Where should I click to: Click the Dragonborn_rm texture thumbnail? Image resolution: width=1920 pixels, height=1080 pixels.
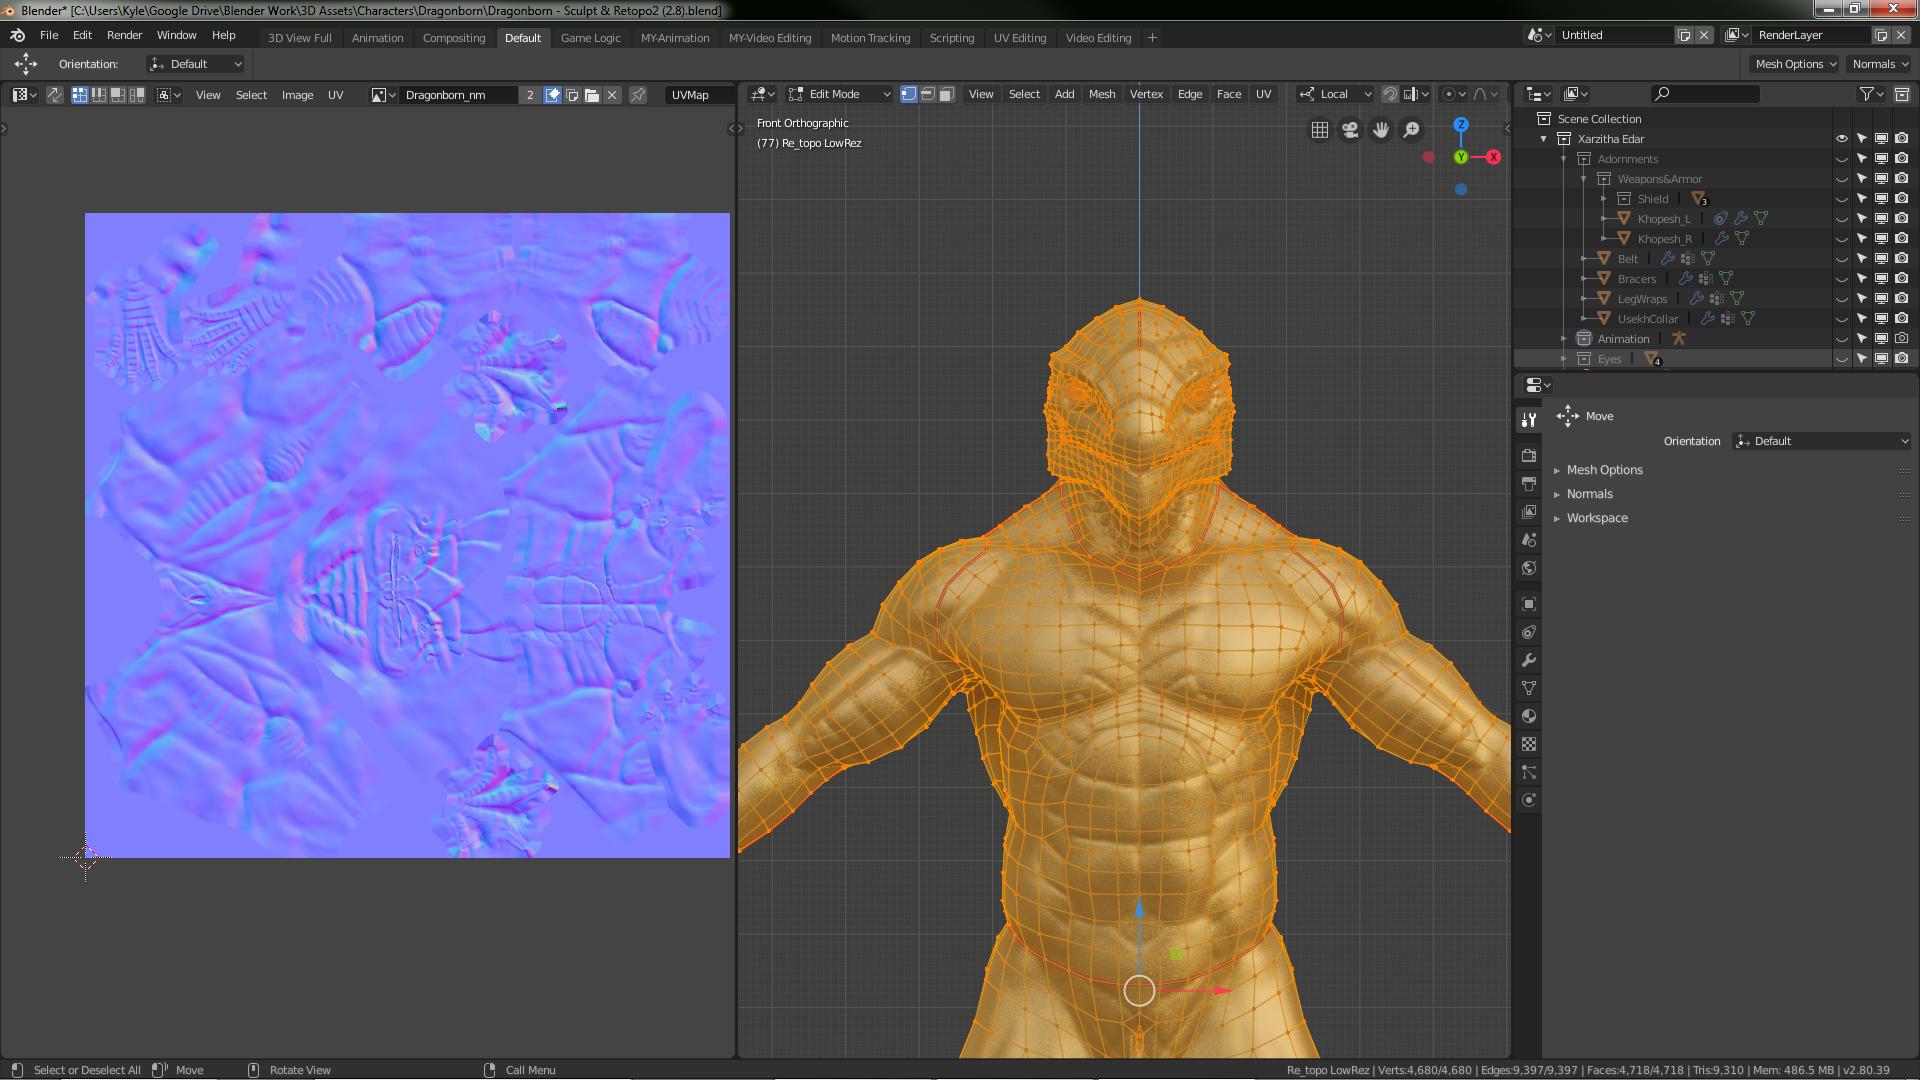click(381, 94)
